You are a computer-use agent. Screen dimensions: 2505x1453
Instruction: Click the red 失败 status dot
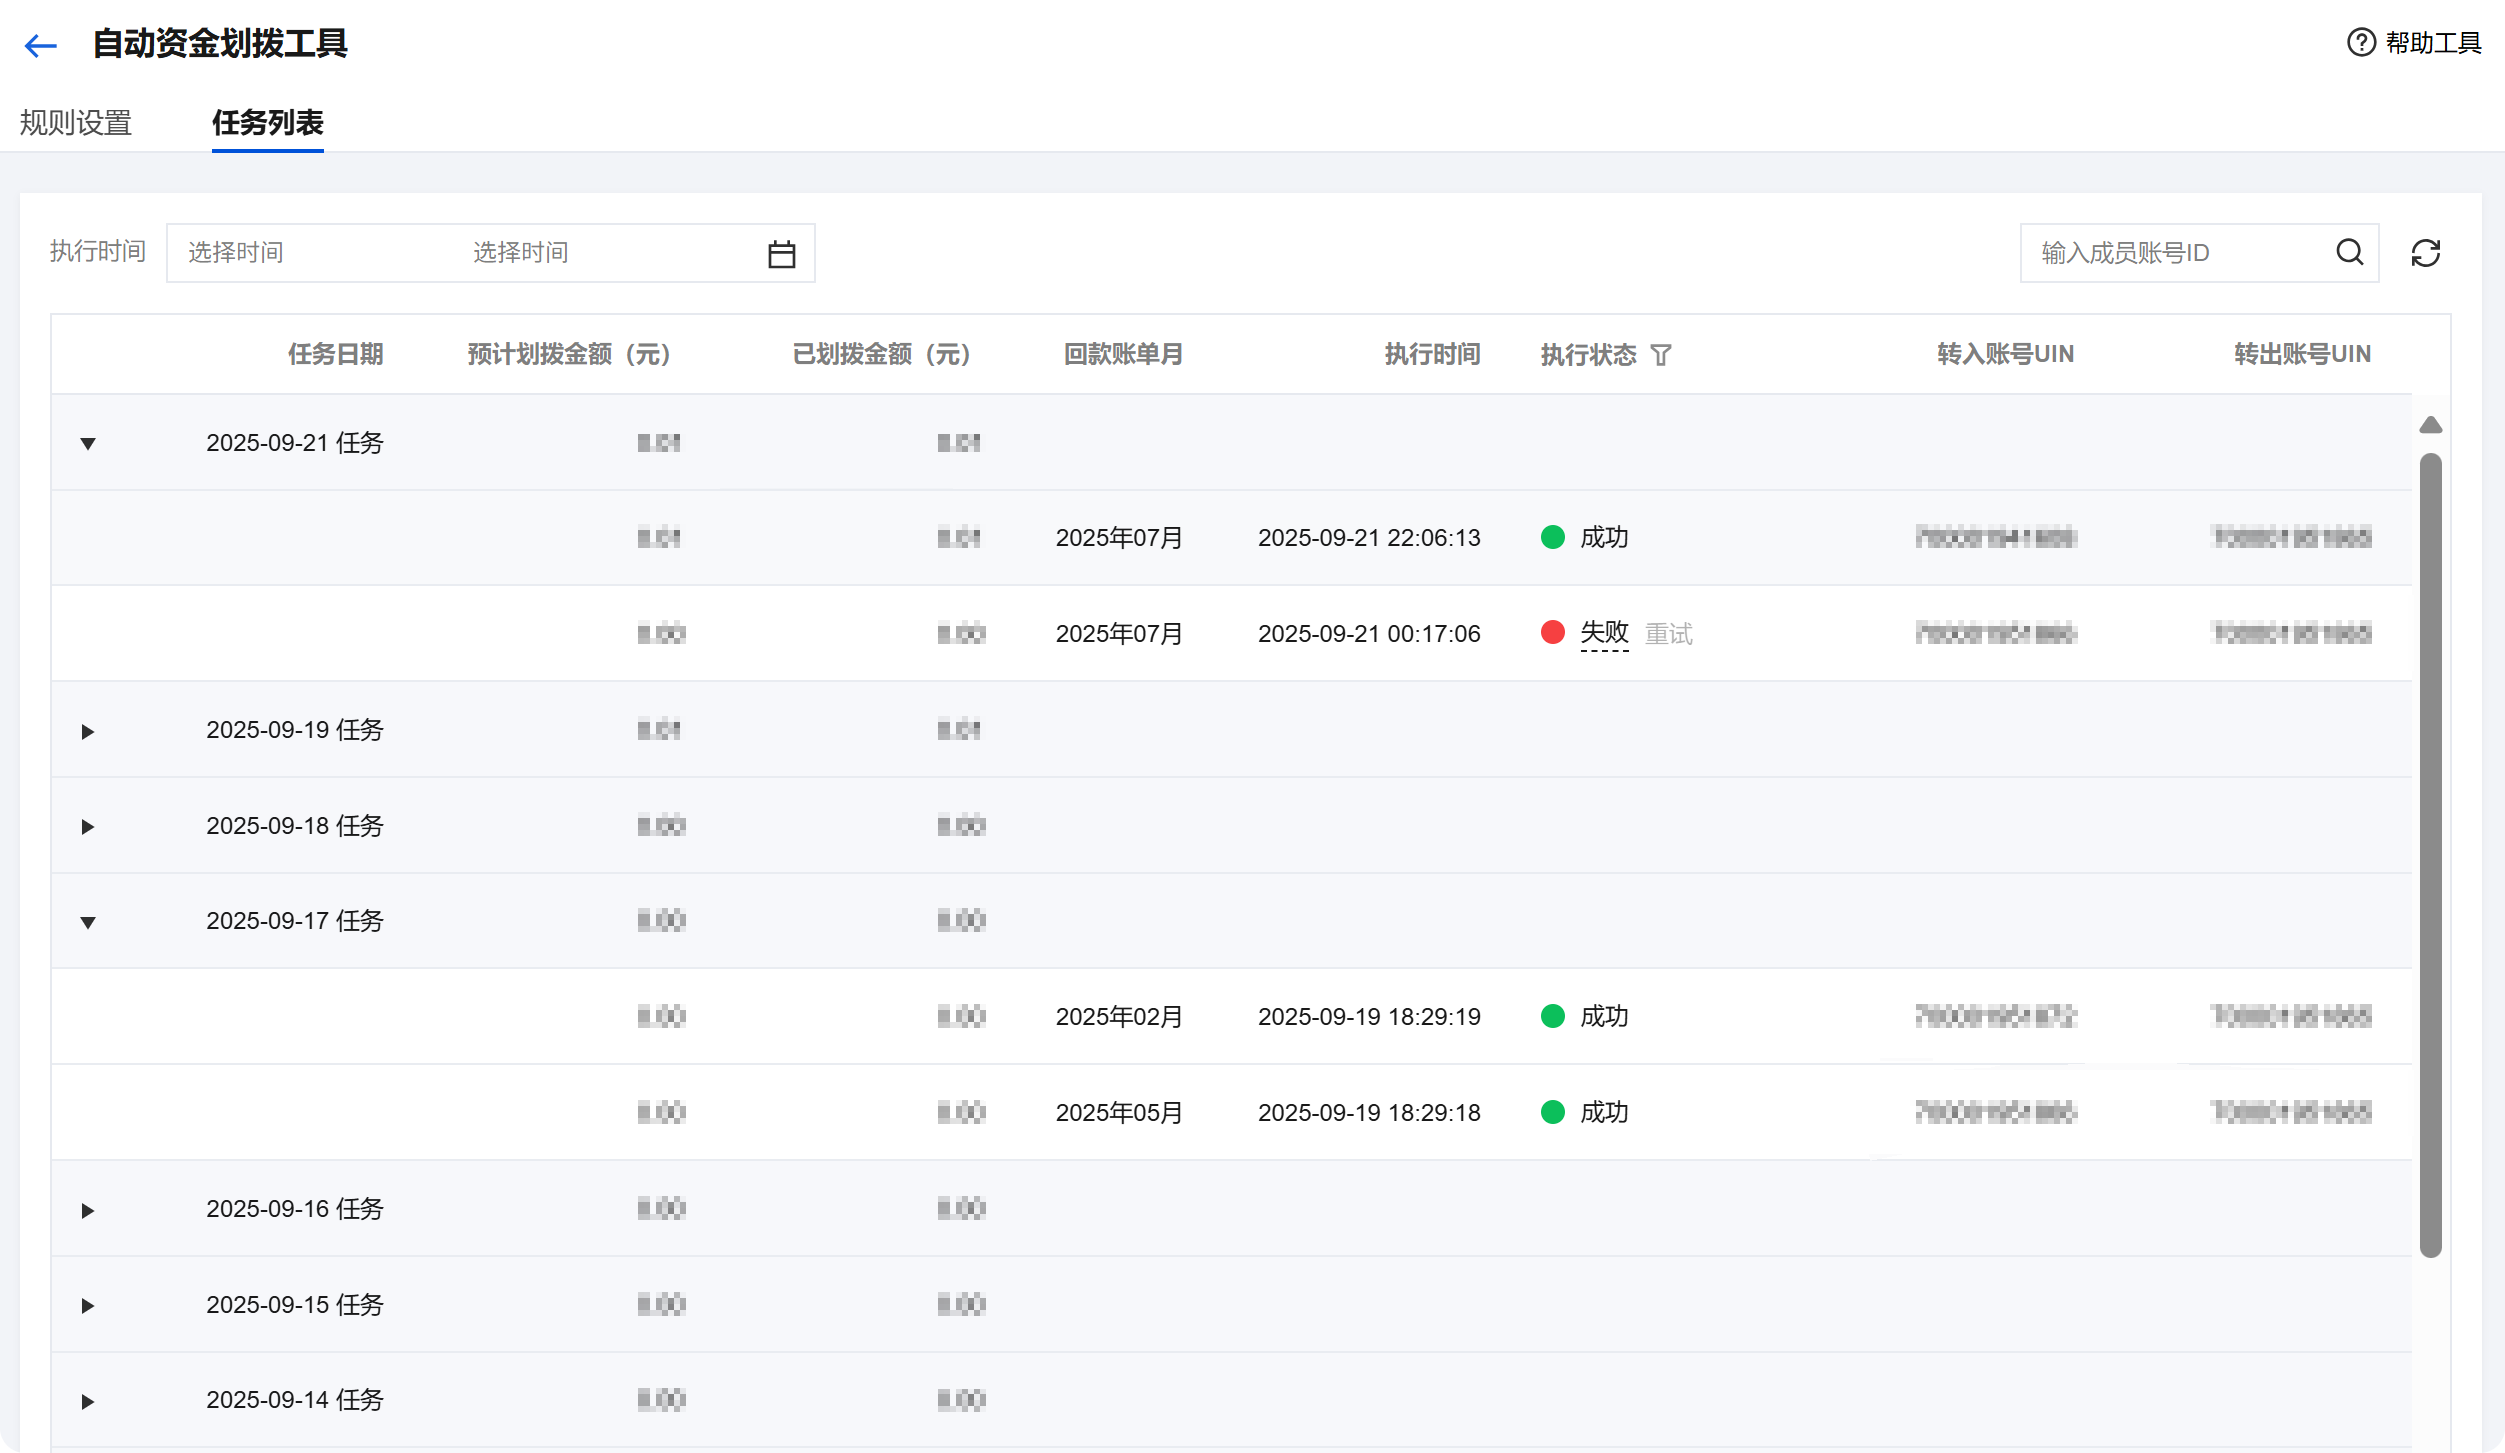1552,633
